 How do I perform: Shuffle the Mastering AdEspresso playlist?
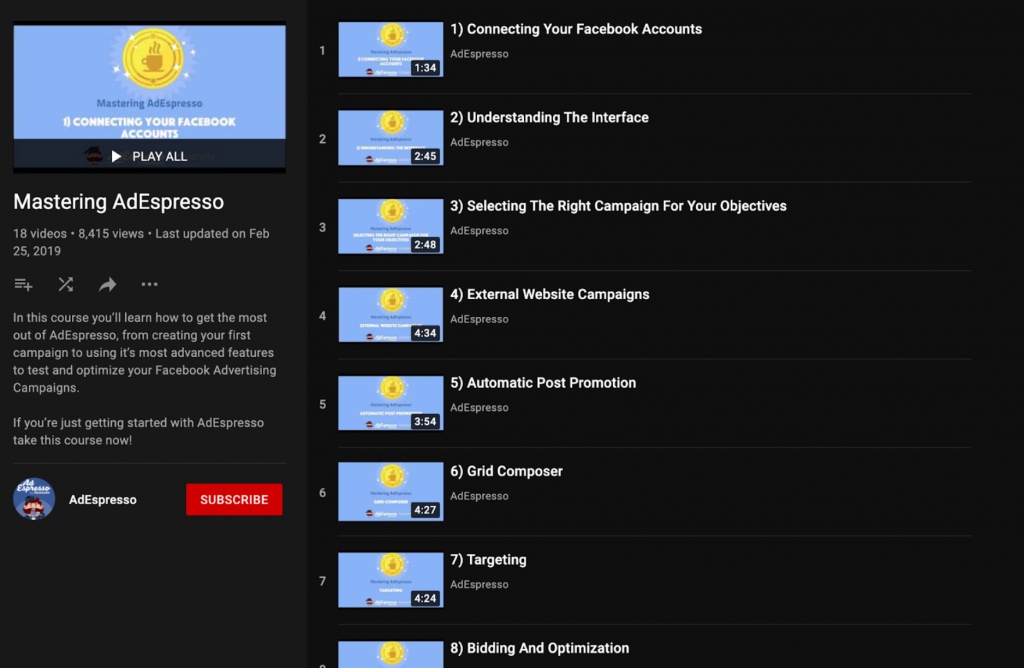click(65, 285)
